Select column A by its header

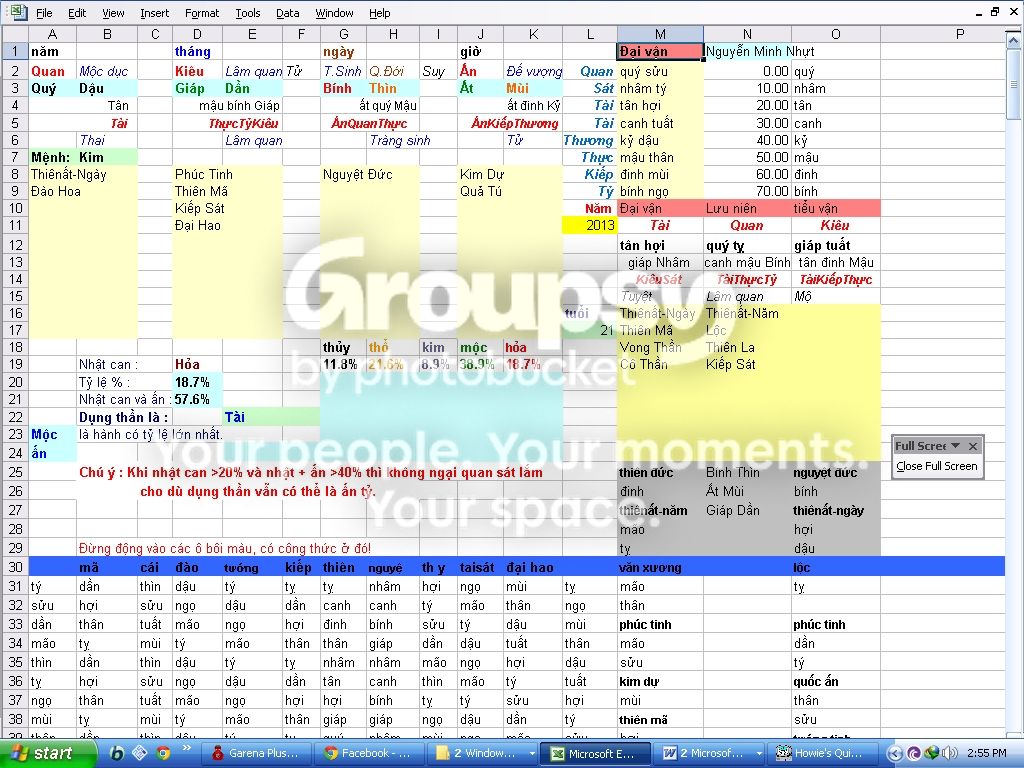52,34
